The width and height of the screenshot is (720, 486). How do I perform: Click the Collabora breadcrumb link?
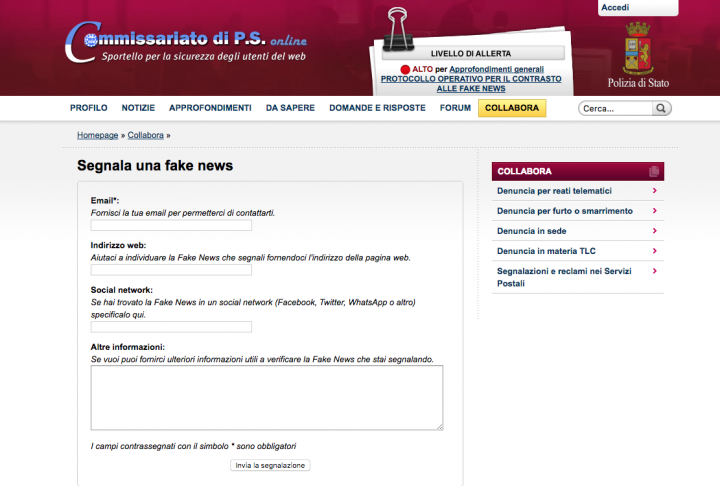coord(146,135)
